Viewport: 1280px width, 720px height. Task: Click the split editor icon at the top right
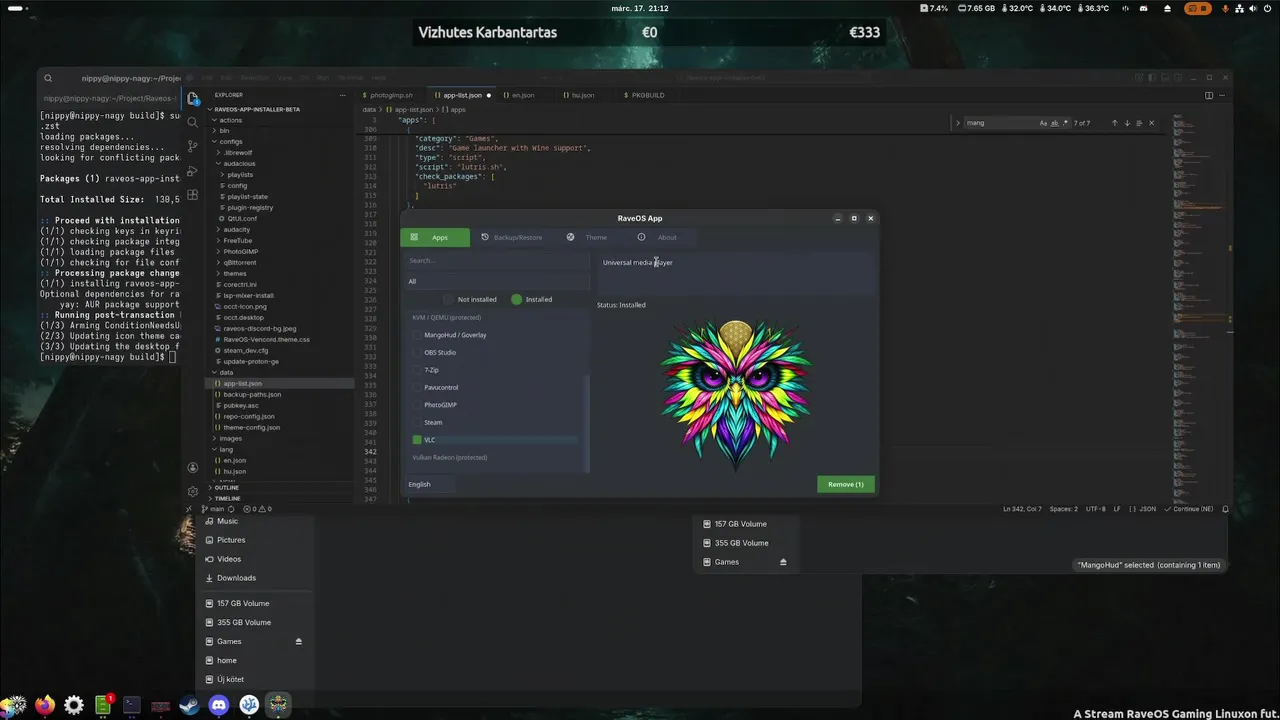coord(1208,95)
